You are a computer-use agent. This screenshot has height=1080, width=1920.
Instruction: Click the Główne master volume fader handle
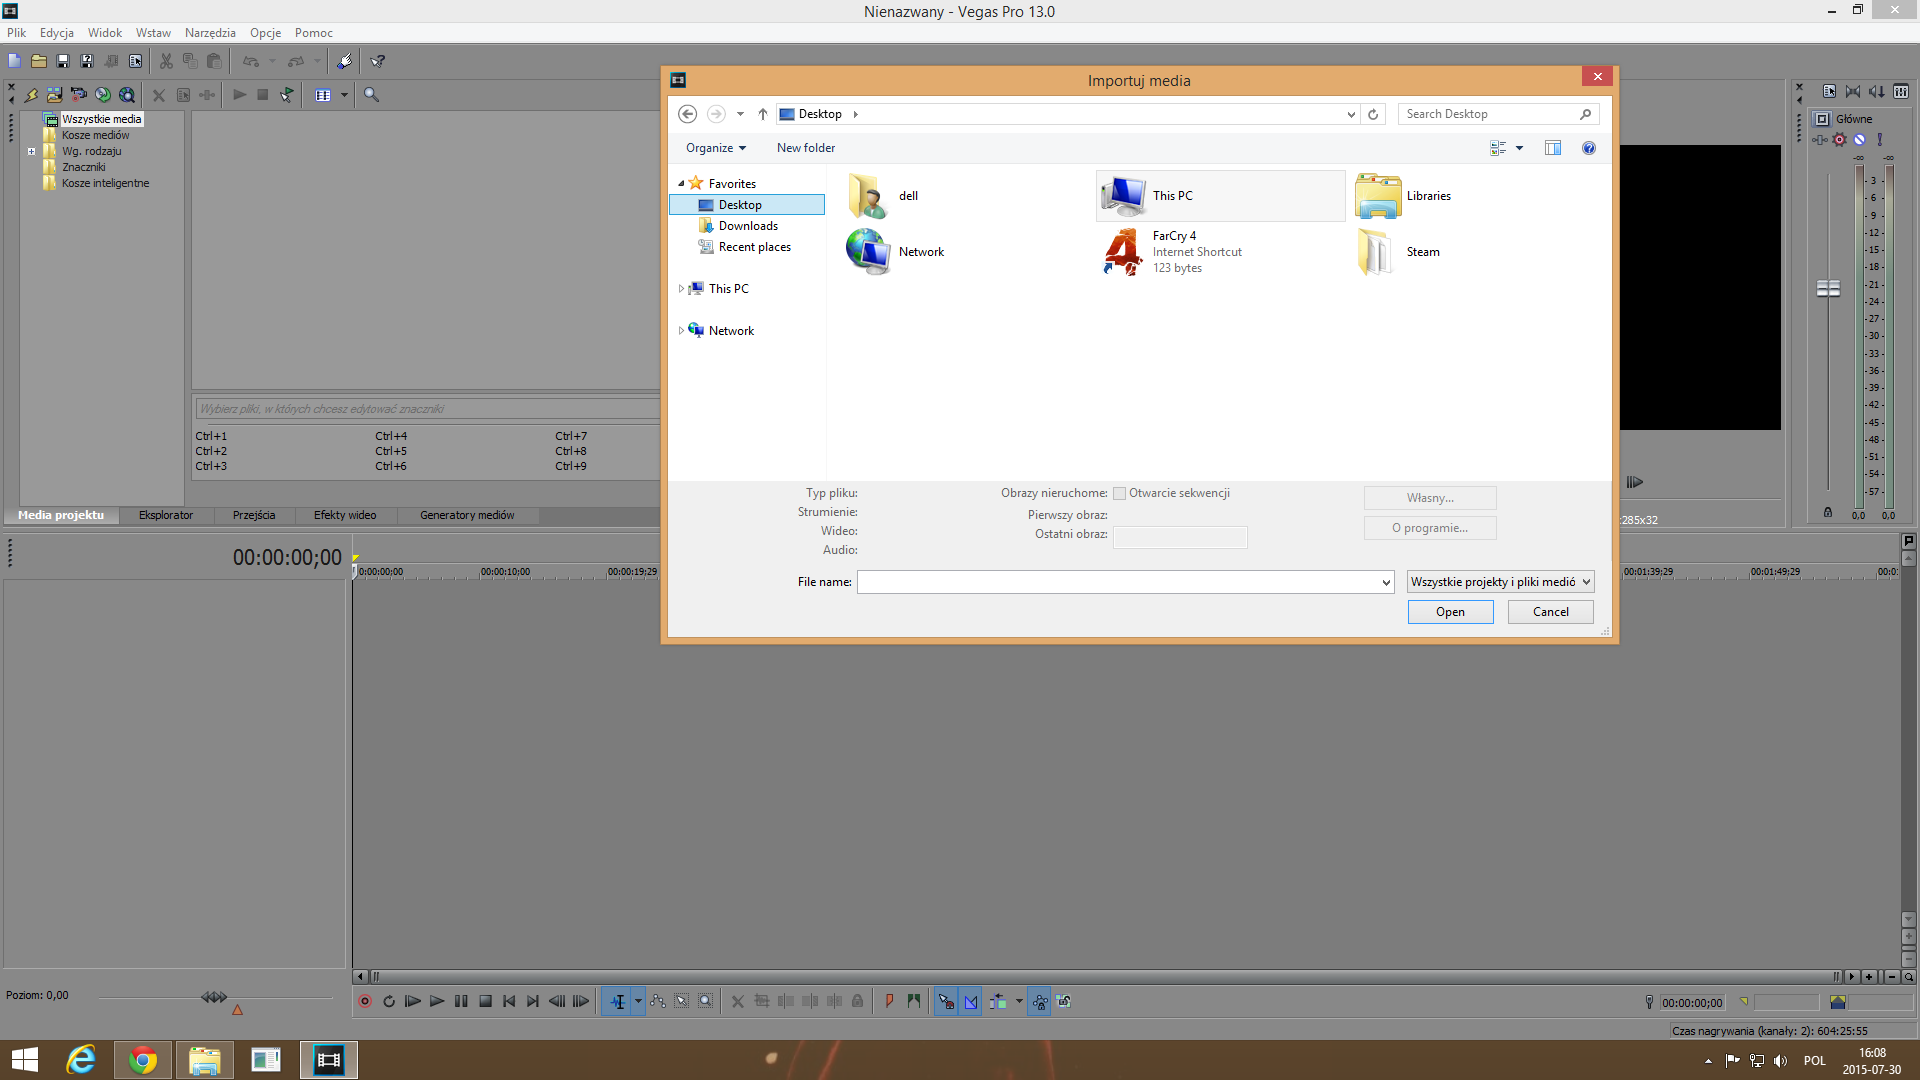pyautogui.click(x=1828, y=288)
